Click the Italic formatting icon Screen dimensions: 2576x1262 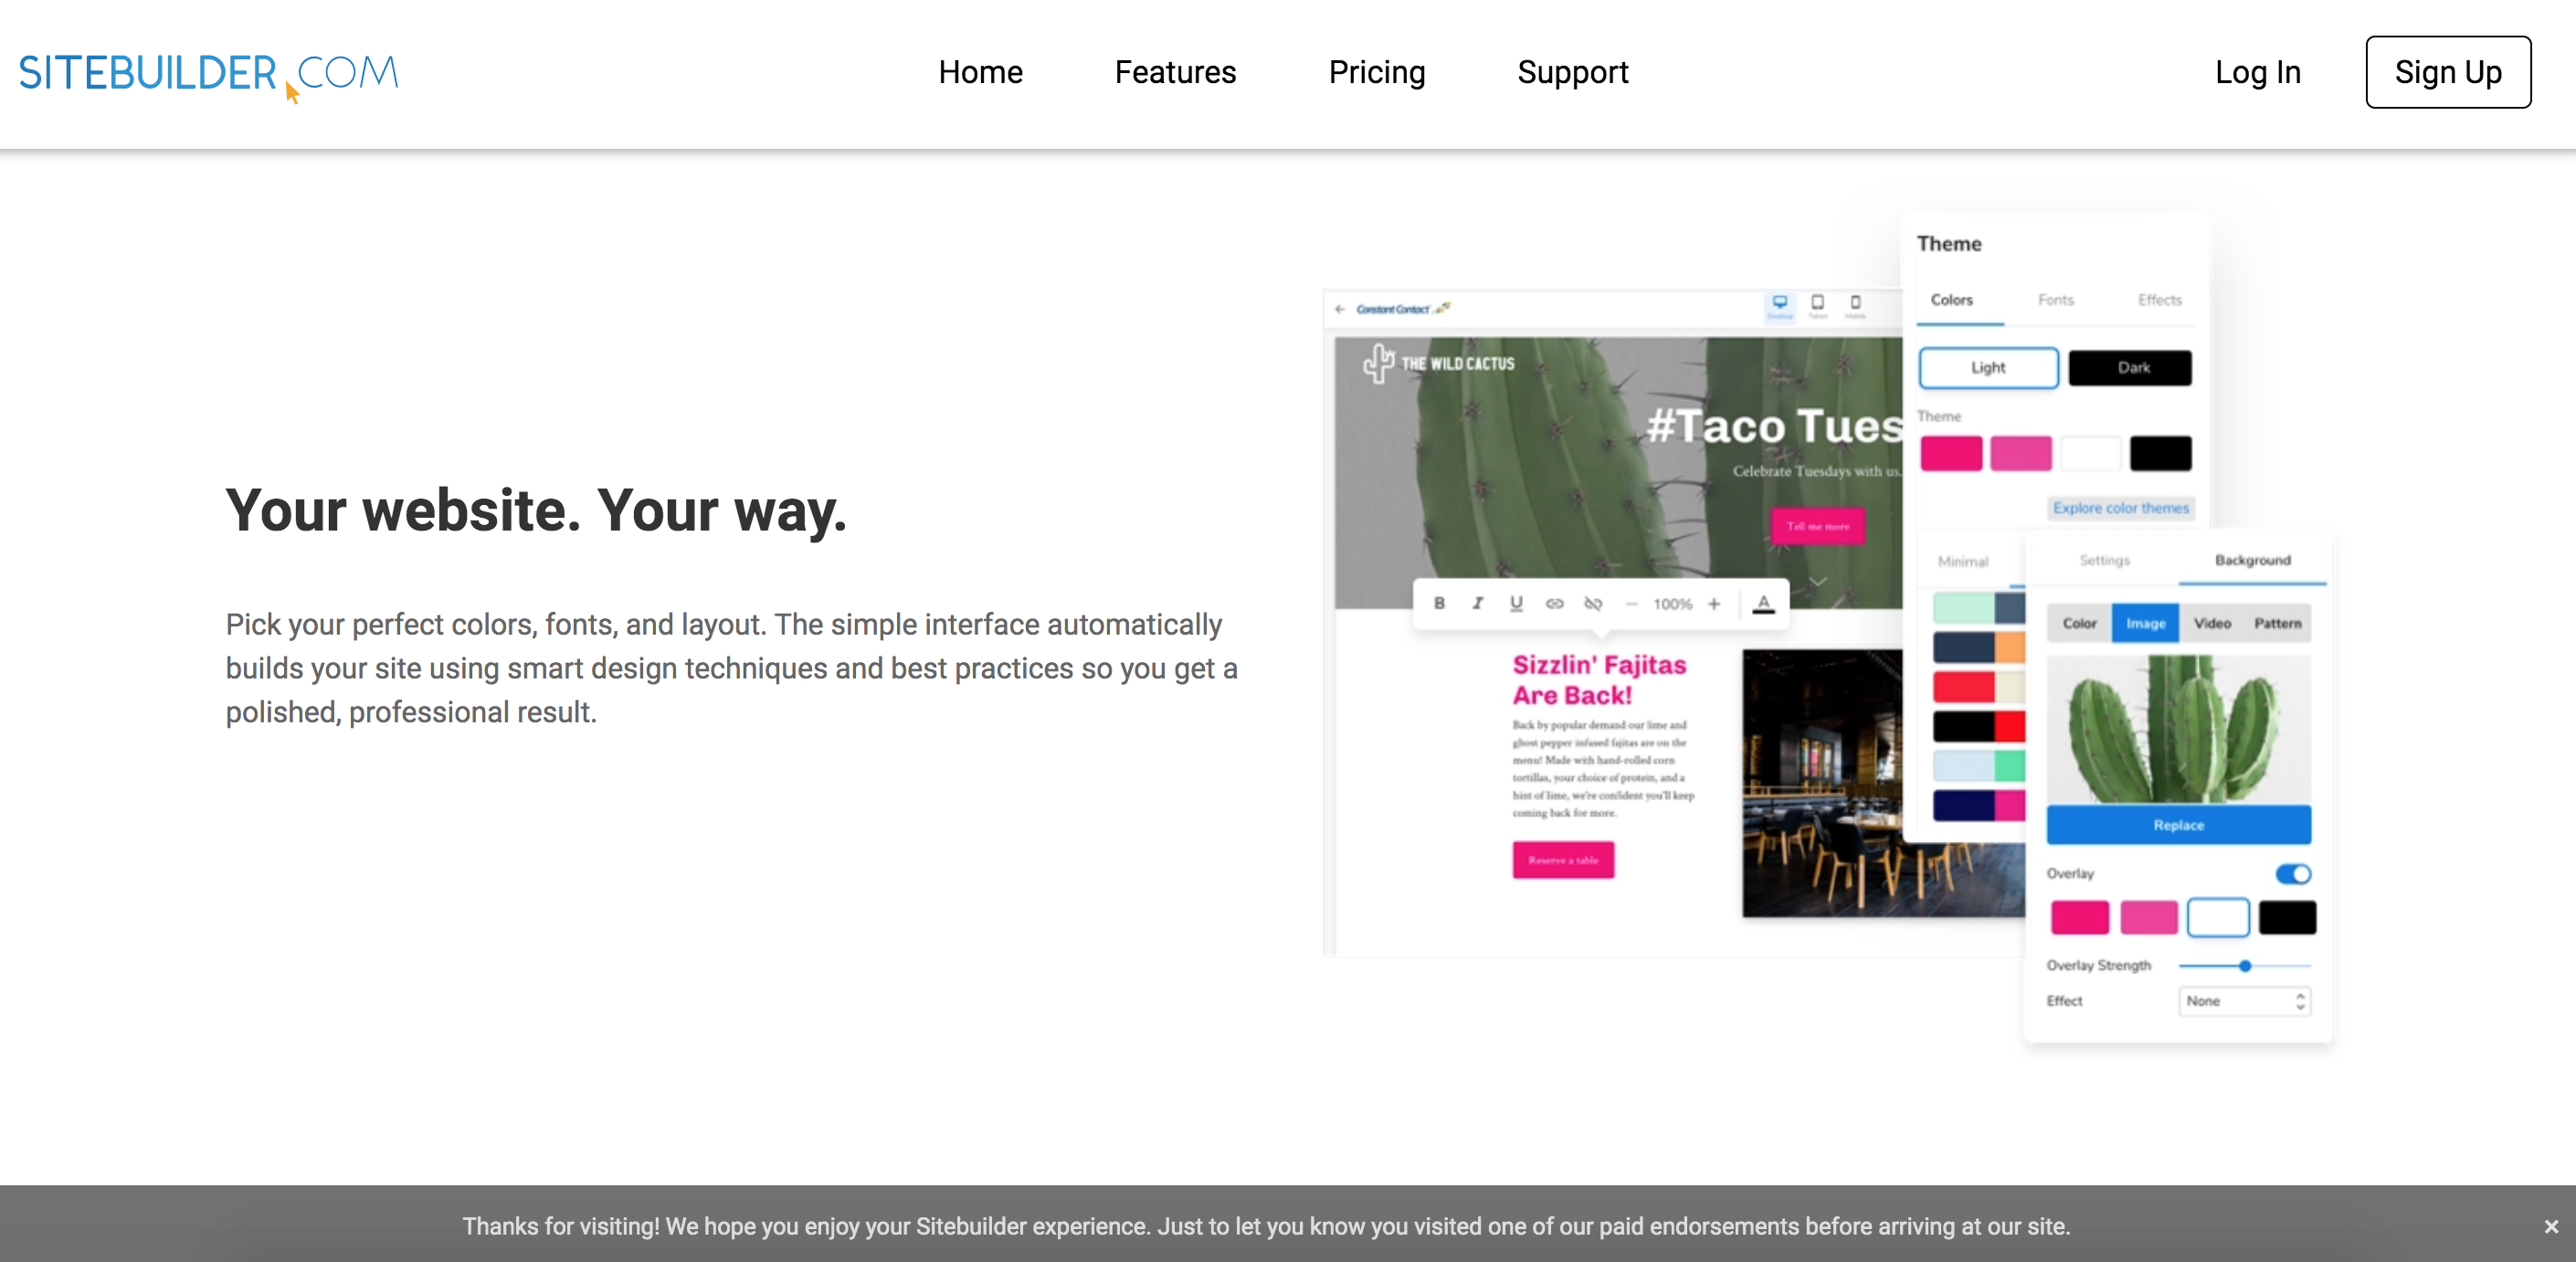(1477, 603)
